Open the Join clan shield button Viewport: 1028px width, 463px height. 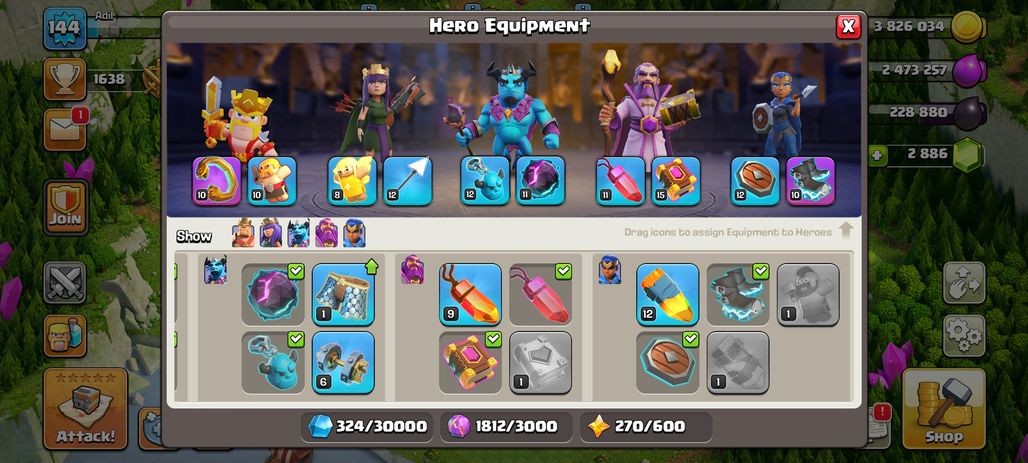[66, 207]
